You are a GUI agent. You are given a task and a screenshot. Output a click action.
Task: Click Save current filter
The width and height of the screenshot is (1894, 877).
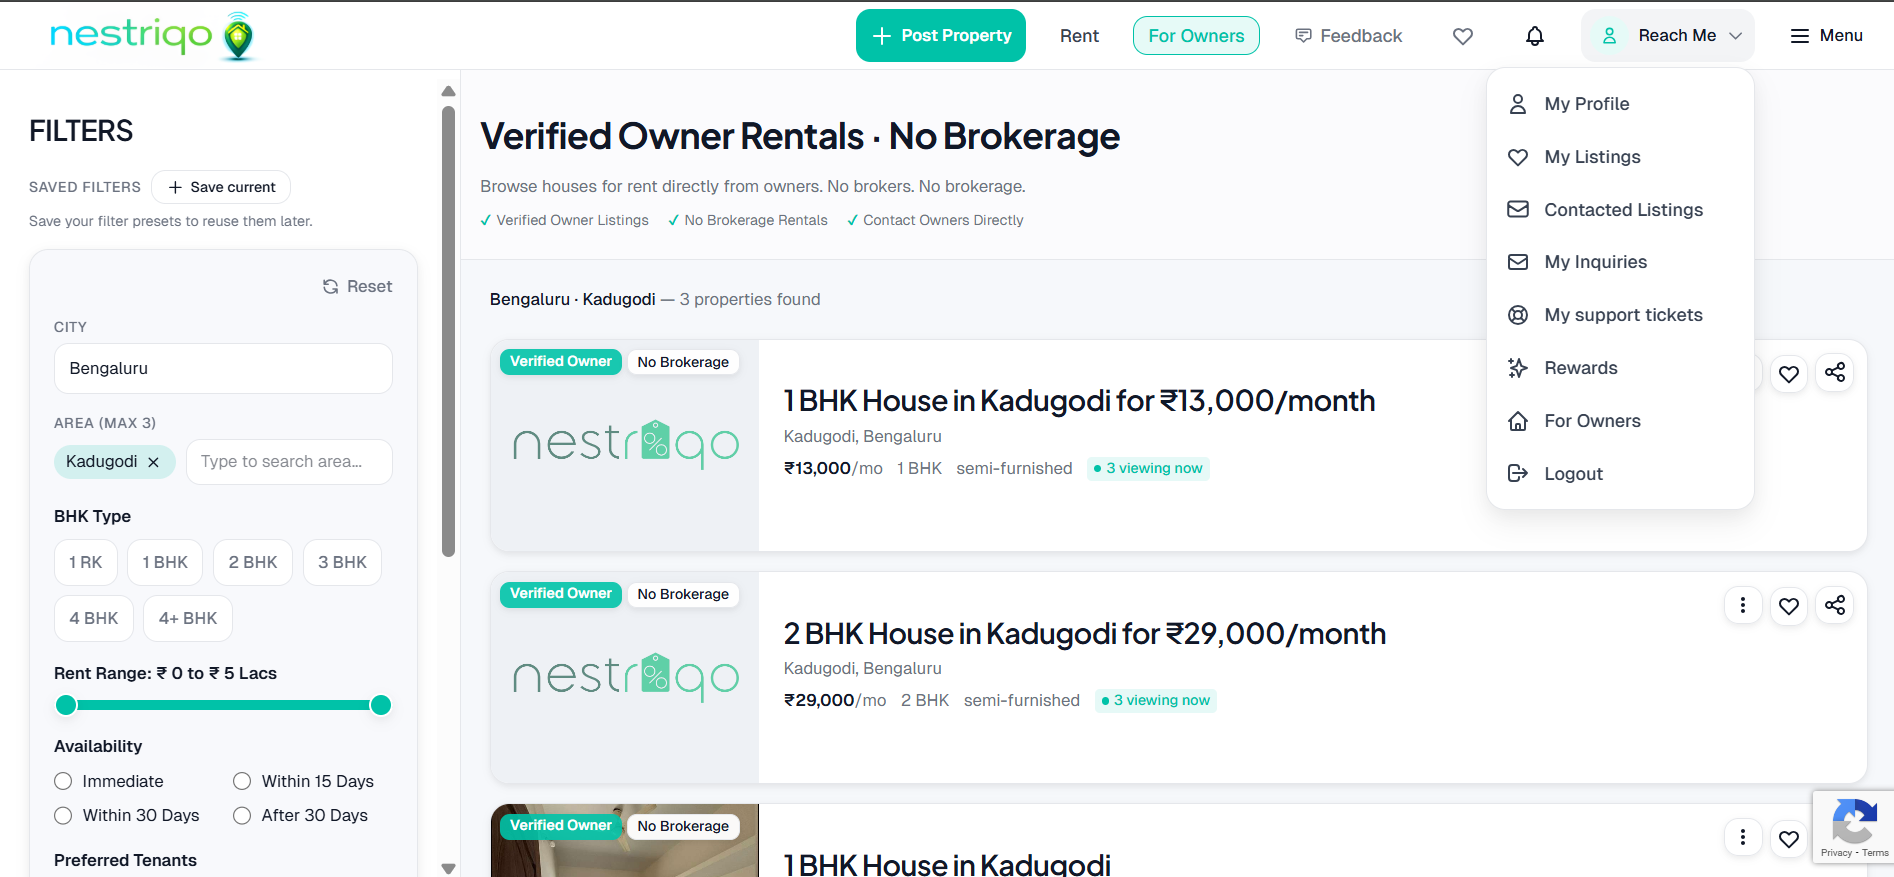point(221,187)
